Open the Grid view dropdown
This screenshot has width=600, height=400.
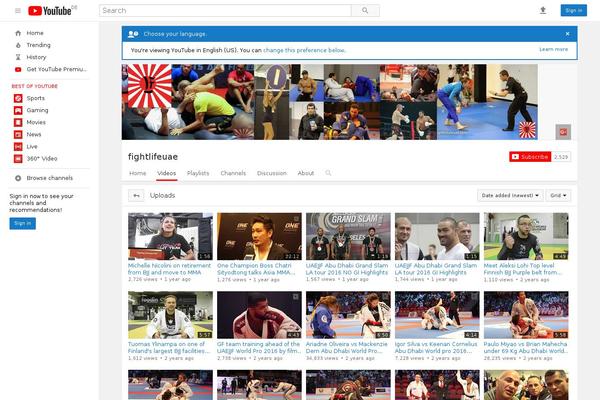(x=558, y=196)
